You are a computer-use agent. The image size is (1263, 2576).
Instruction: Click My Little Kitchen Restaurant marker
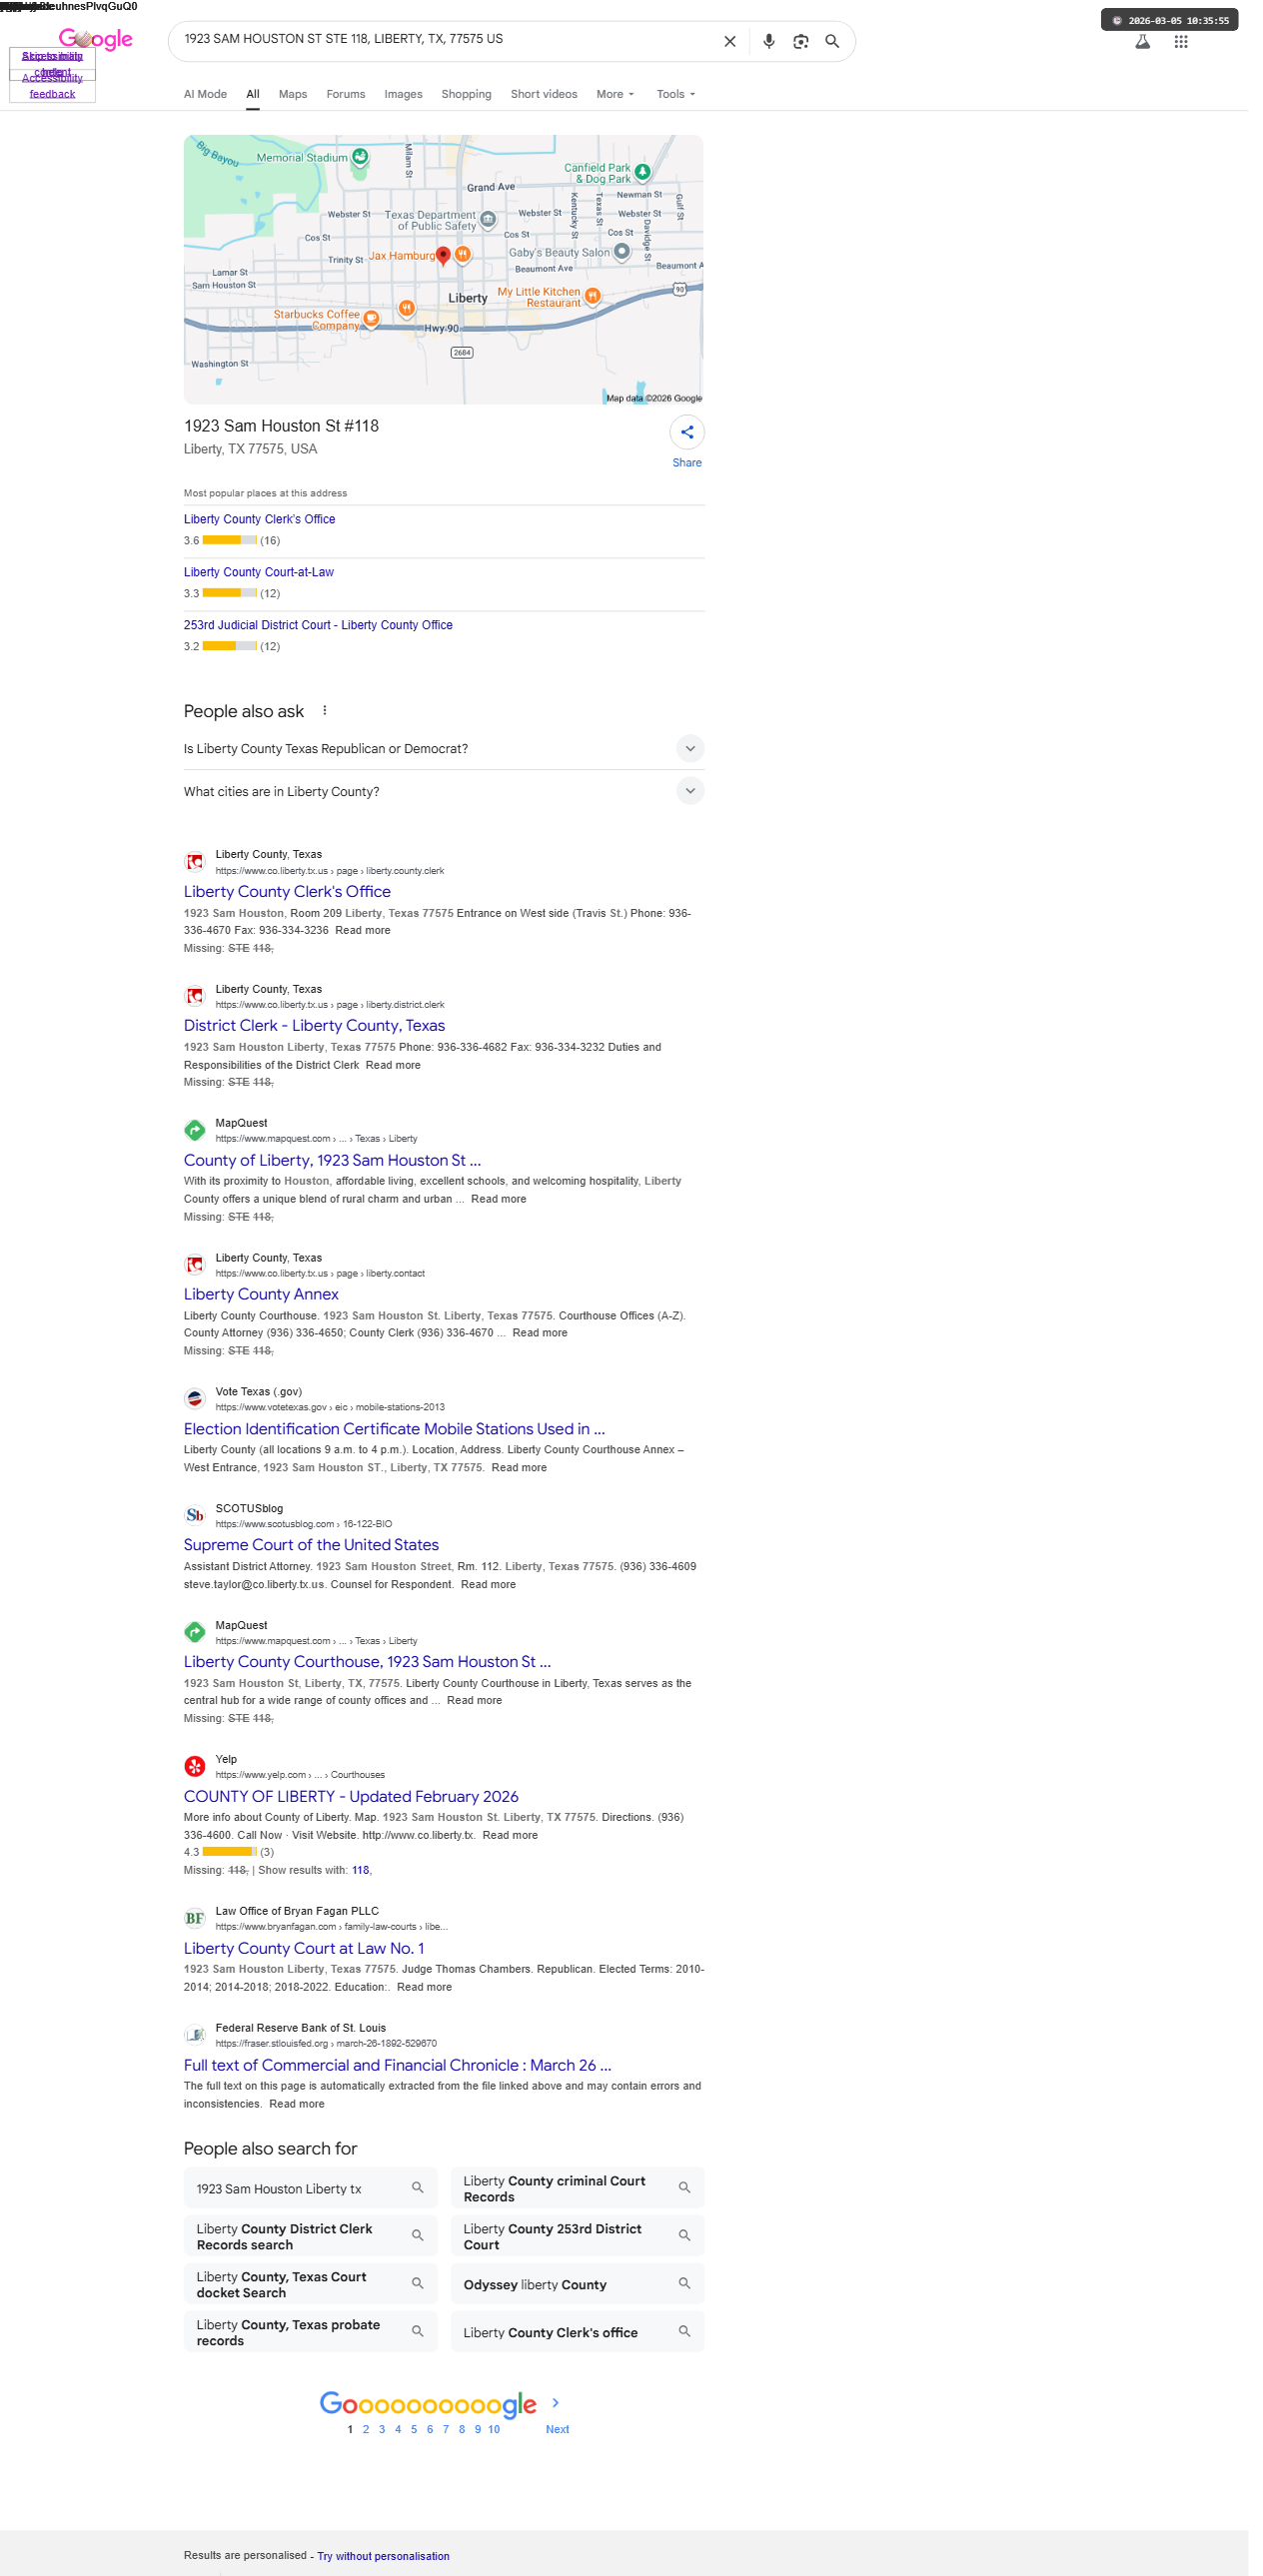tap(592, 295)
